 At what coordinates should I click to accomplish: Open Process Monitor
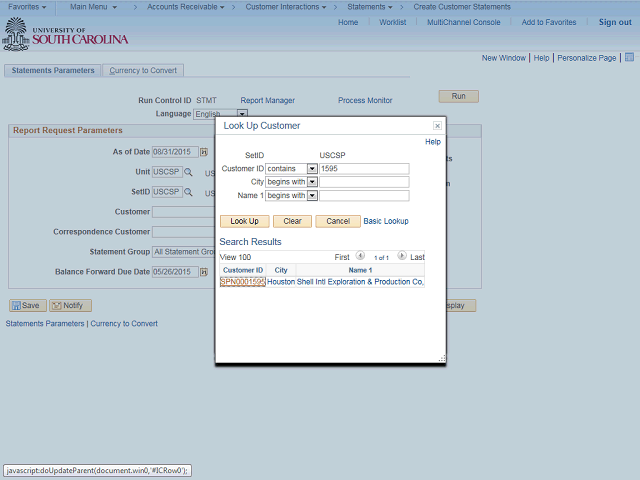365,100
